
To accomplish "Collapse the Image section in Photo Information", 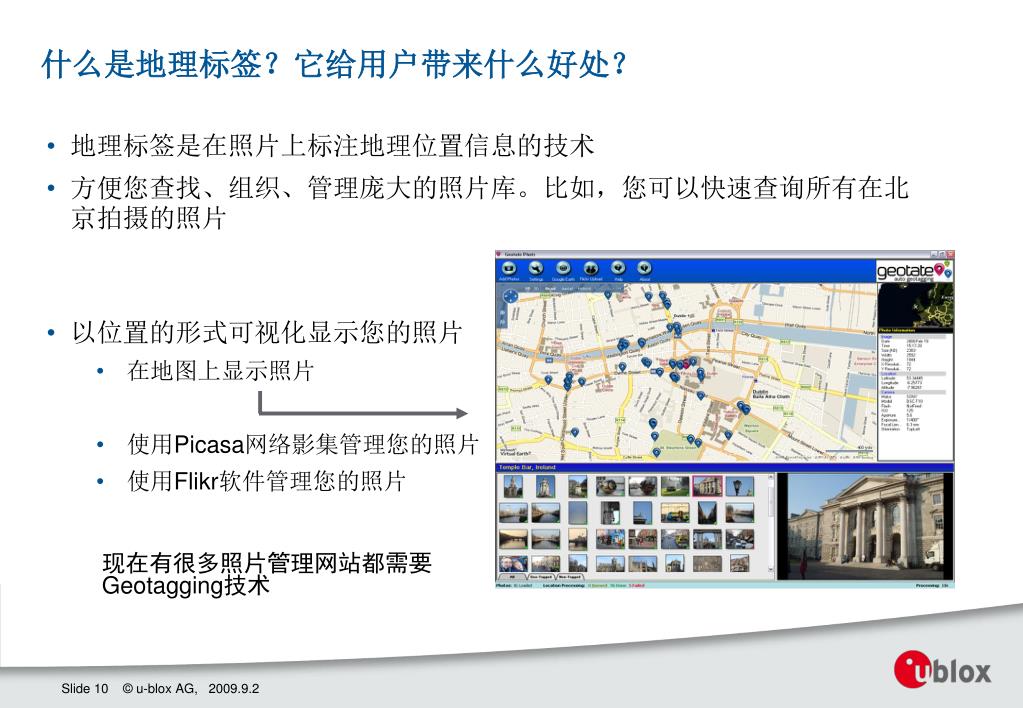I will (x=913, y=337).
